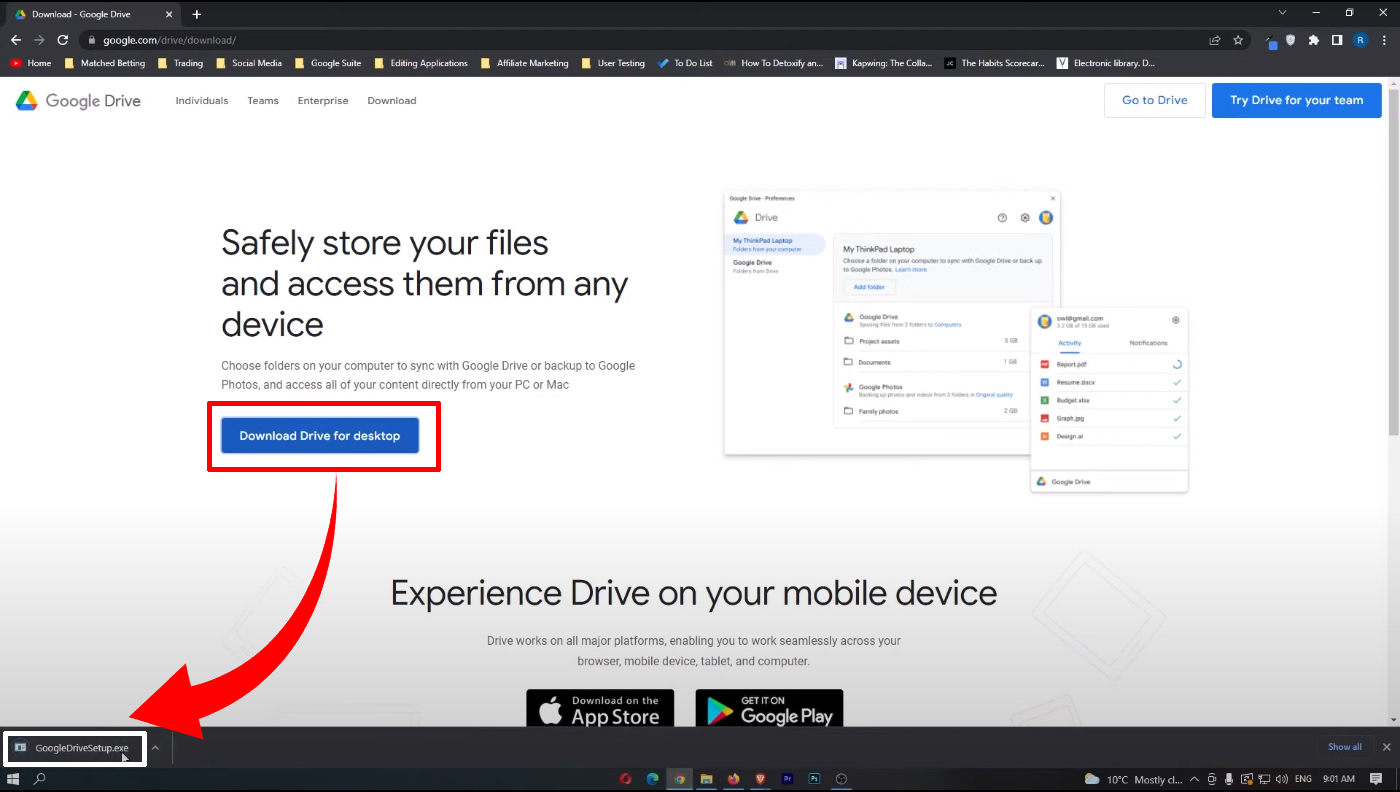Open the Chrome profile dropdown menu

pos(1361,39)
